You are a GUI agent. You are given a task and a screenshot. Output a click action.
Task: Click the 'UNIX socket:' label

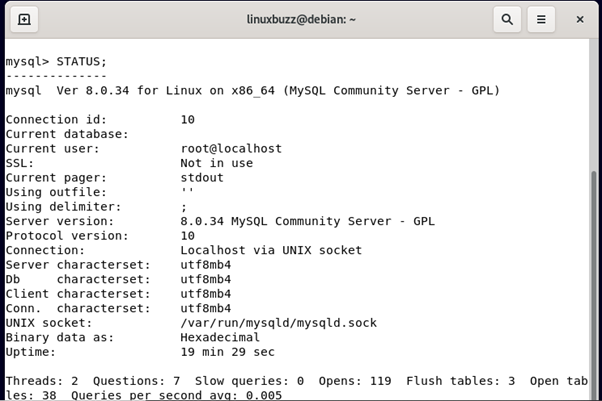click(x=49, y=323)
